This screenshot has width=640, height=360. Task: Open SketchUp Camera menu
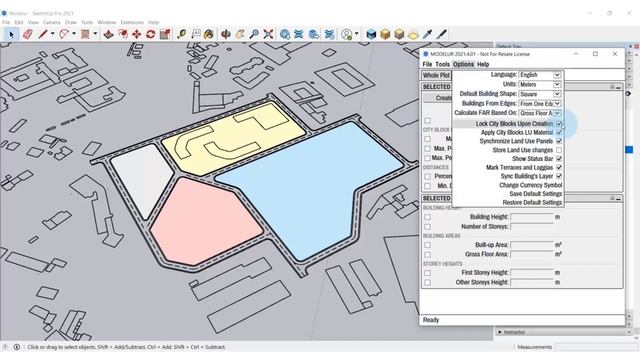[x=51, y=22]
